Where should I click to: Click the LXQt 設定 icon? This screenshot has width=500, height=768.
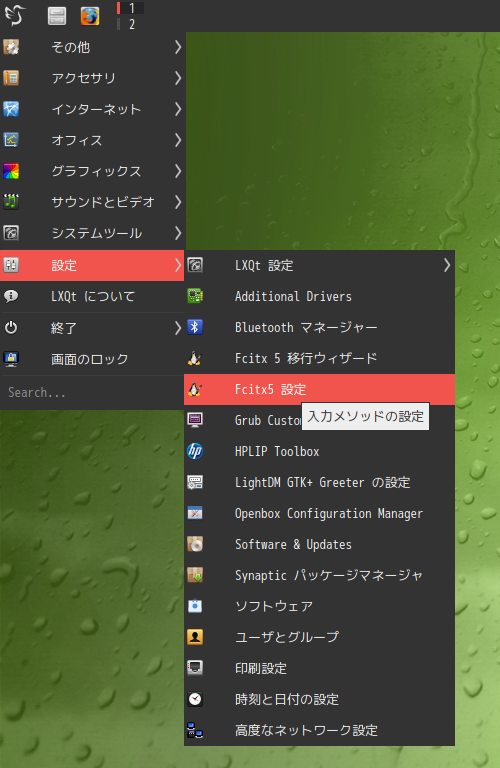click(195, 265)
